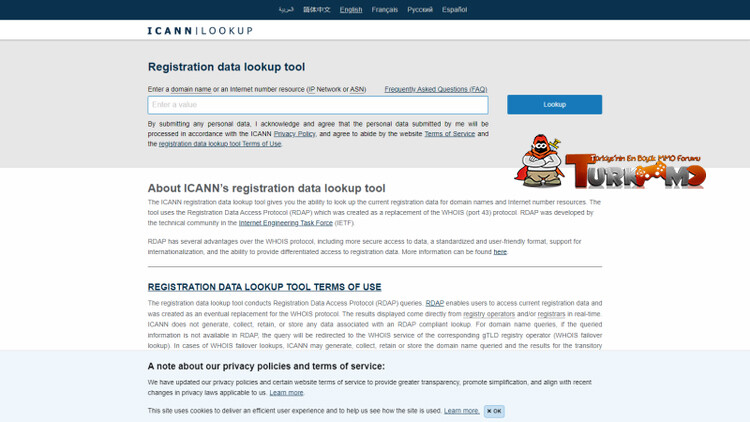Open Learn more link about privacy laws
Viewport: 750px width, 422px height.
286,393
